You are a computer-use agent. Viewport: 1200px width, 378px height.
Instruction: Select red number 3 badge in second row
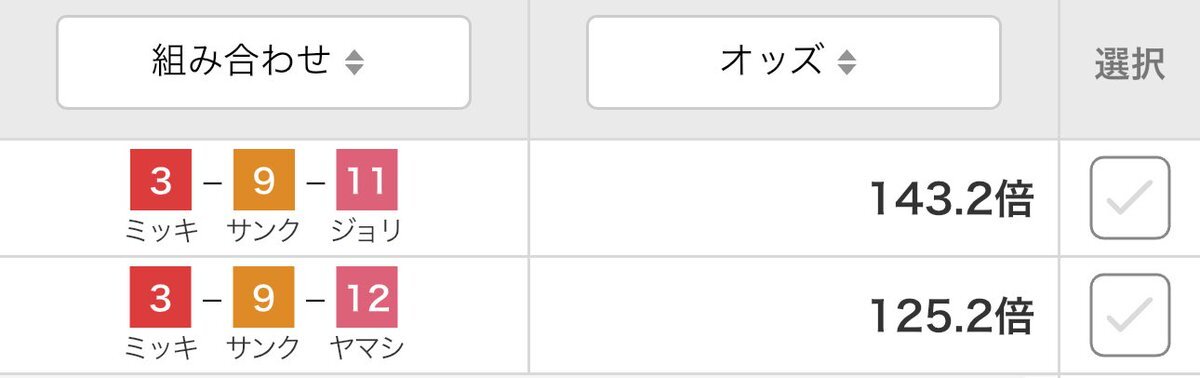(161, 298)
